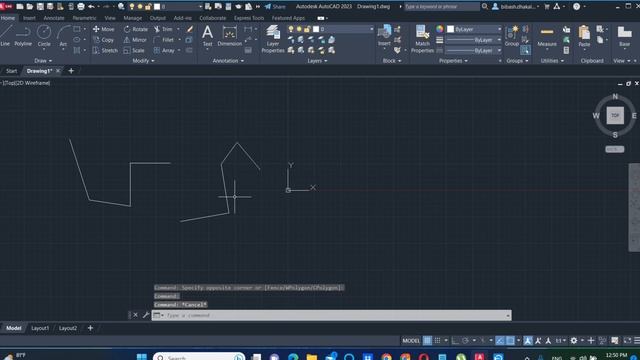Toggle drawing grid display in status bar
The height and width of the screenshot is (360, 640).
[427, 340]
